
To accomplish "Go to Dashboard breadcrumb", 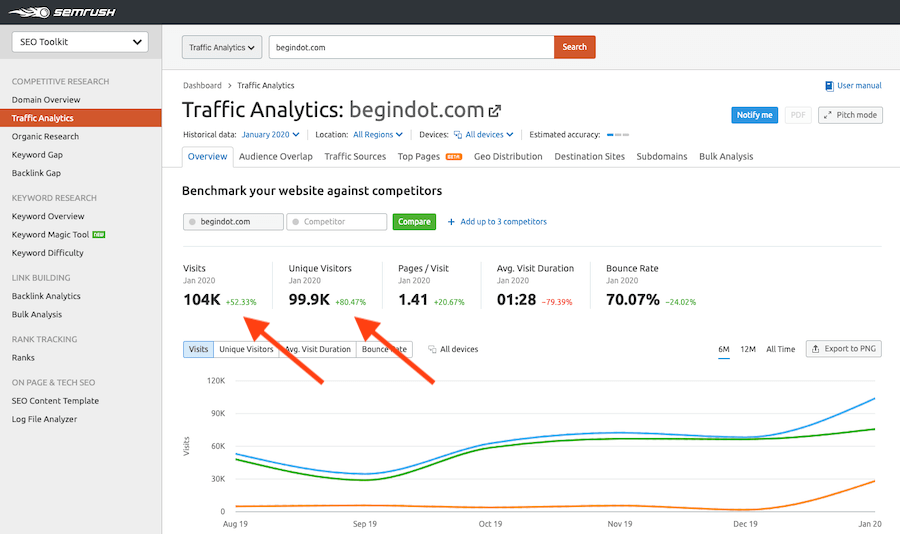I will [x=202, y=86].
